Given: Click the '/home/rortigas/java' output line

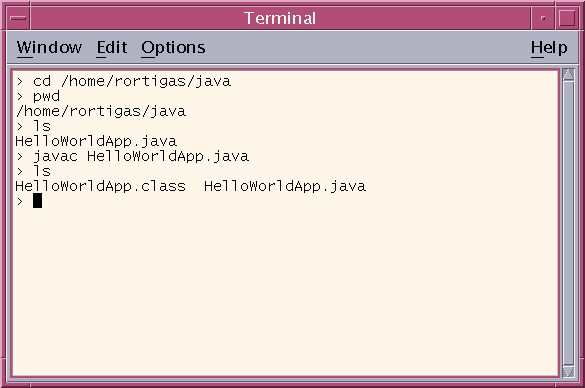Looking at the screenshot, I should [x=101, y=111].
